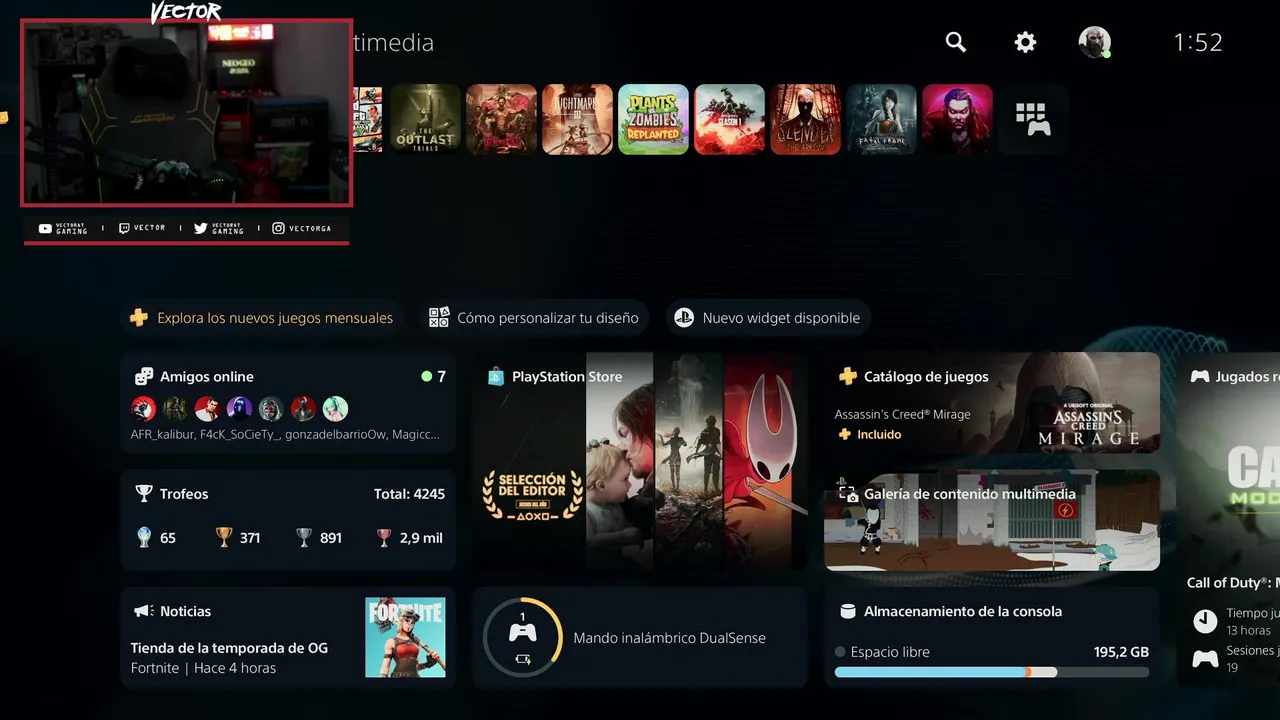Click the storage cylinder icon

tap(847, 611)
